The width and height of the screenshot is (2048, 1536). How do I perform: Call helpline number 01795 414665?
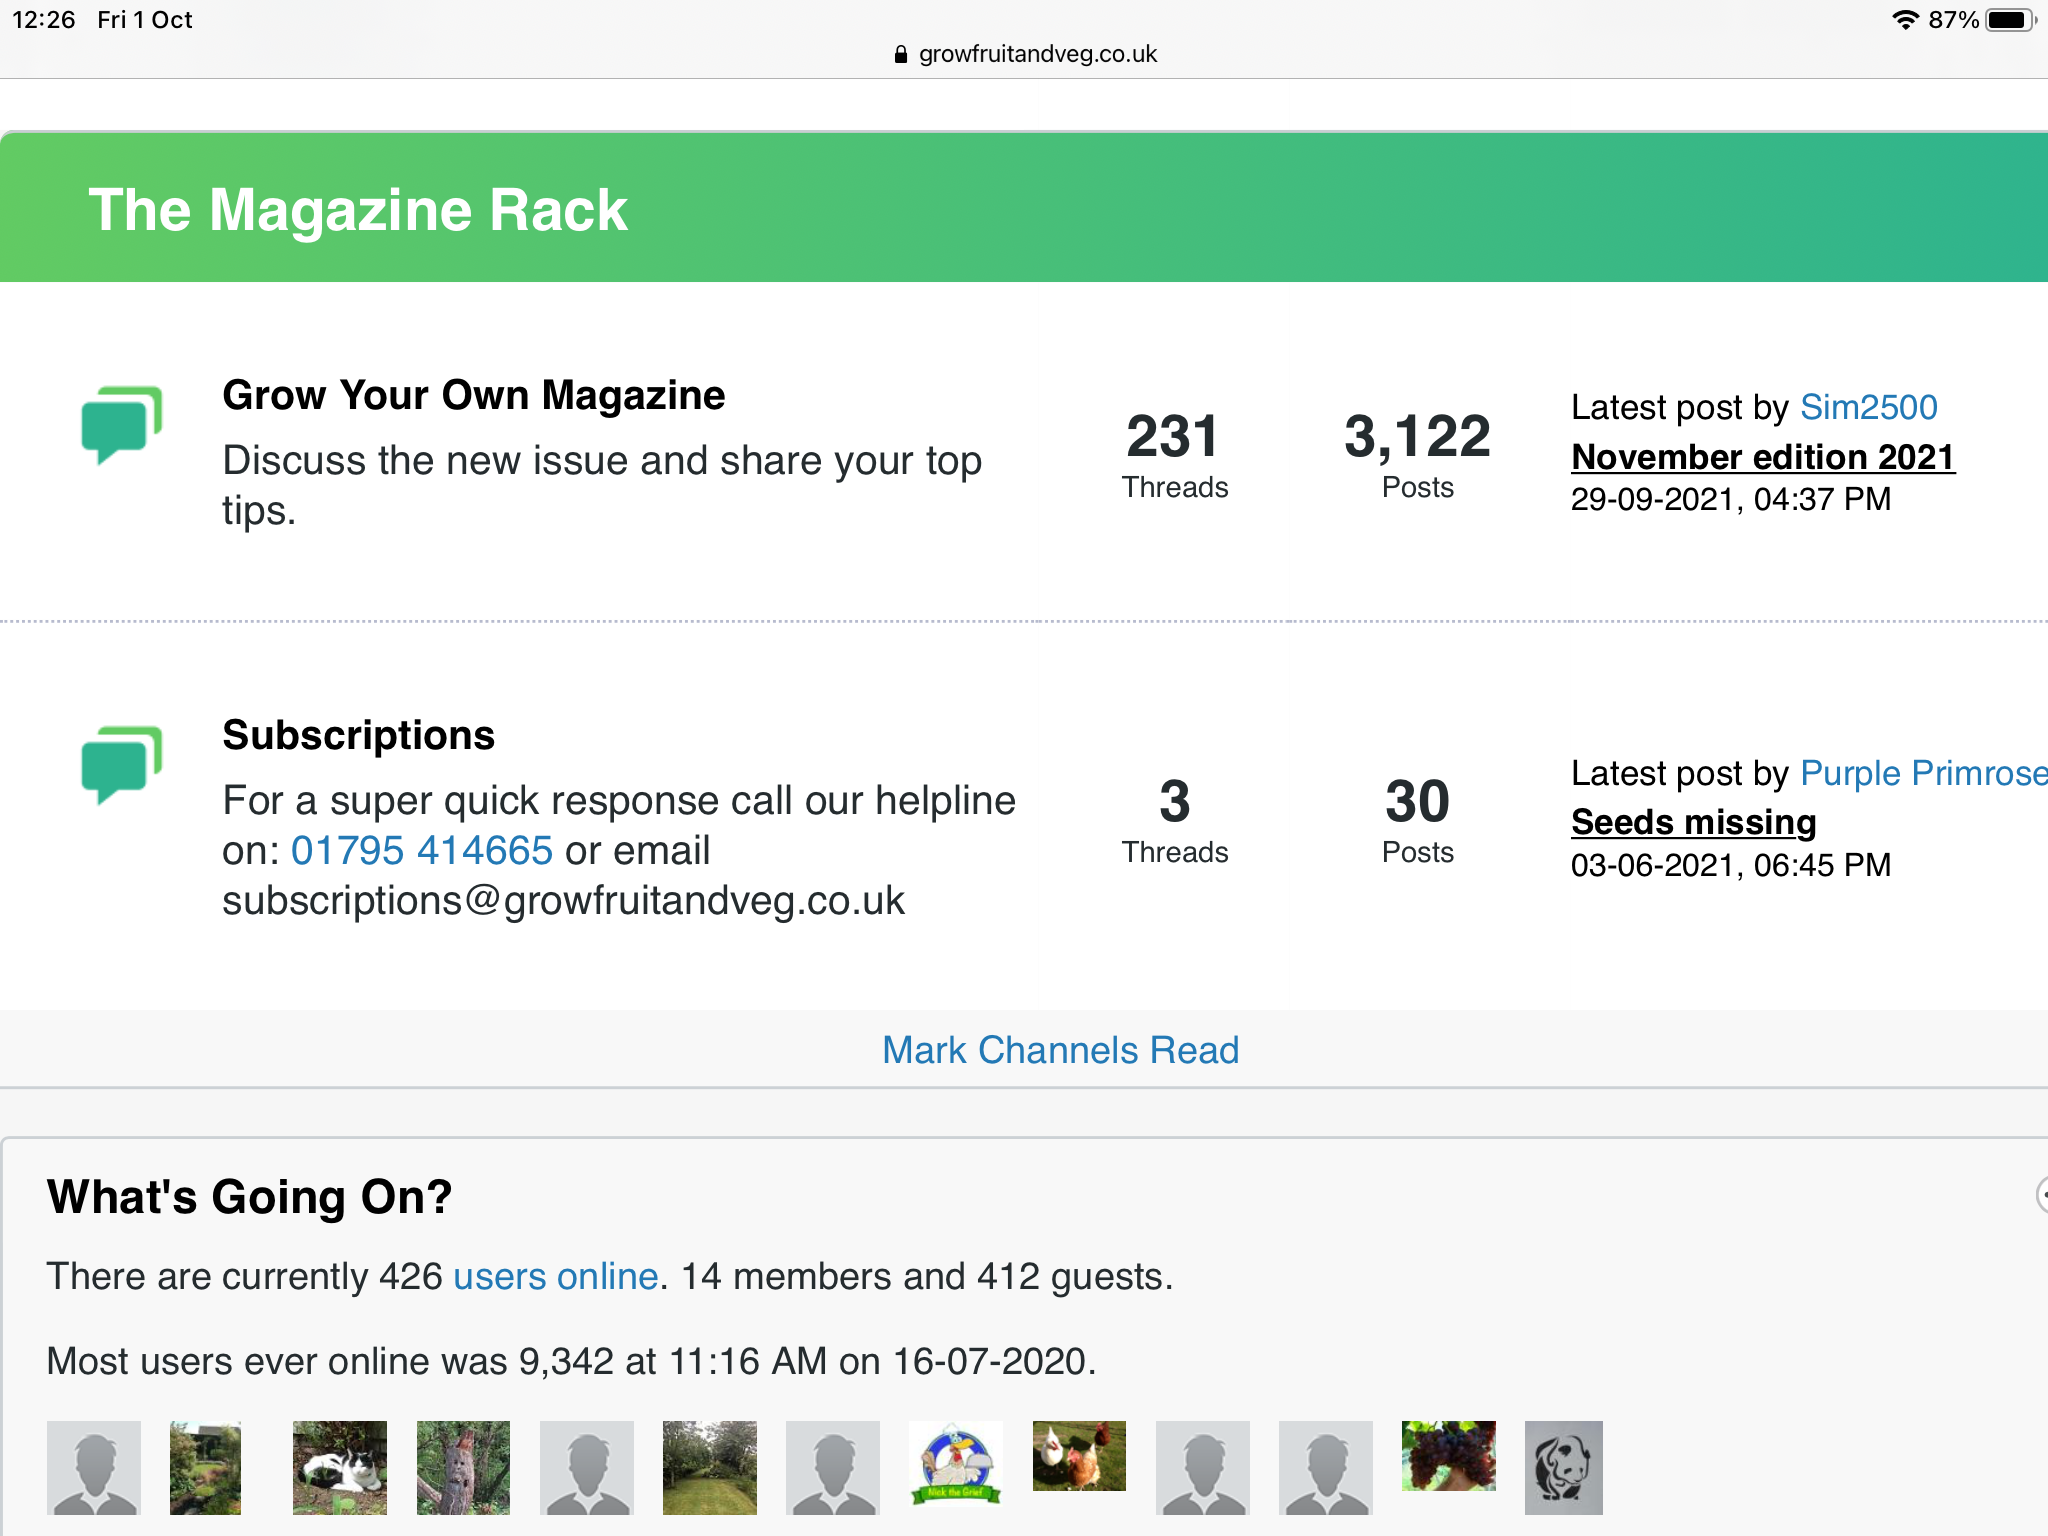422,850
